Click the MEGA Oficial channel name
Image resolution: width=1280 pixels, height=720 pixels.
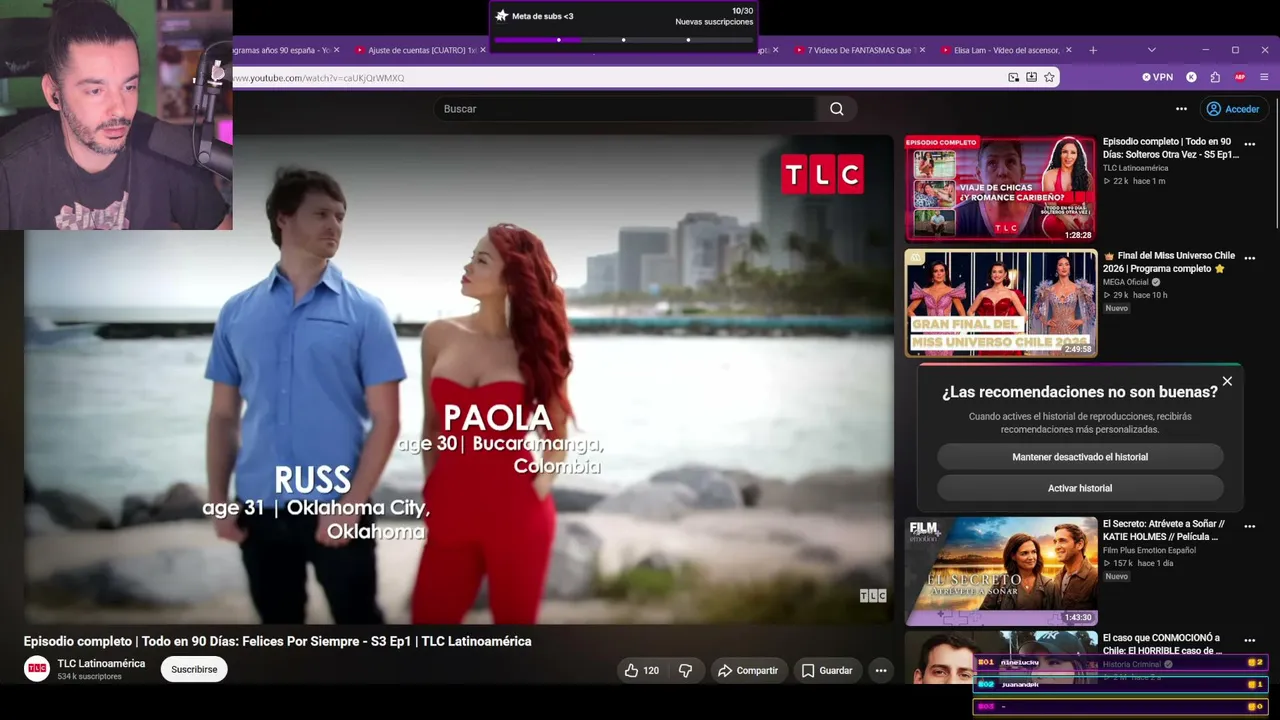1126,282
